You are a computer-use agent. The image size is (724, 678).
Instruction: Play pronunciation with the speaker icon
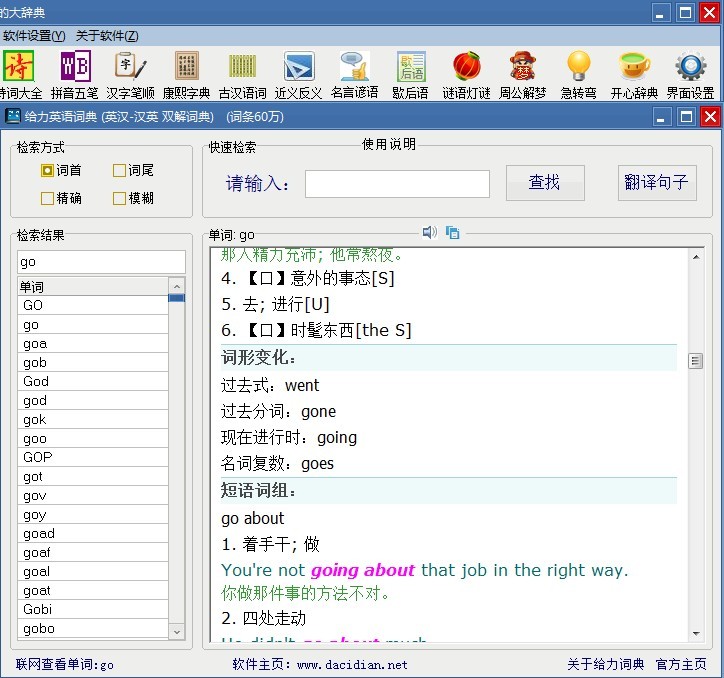(429, 233)
